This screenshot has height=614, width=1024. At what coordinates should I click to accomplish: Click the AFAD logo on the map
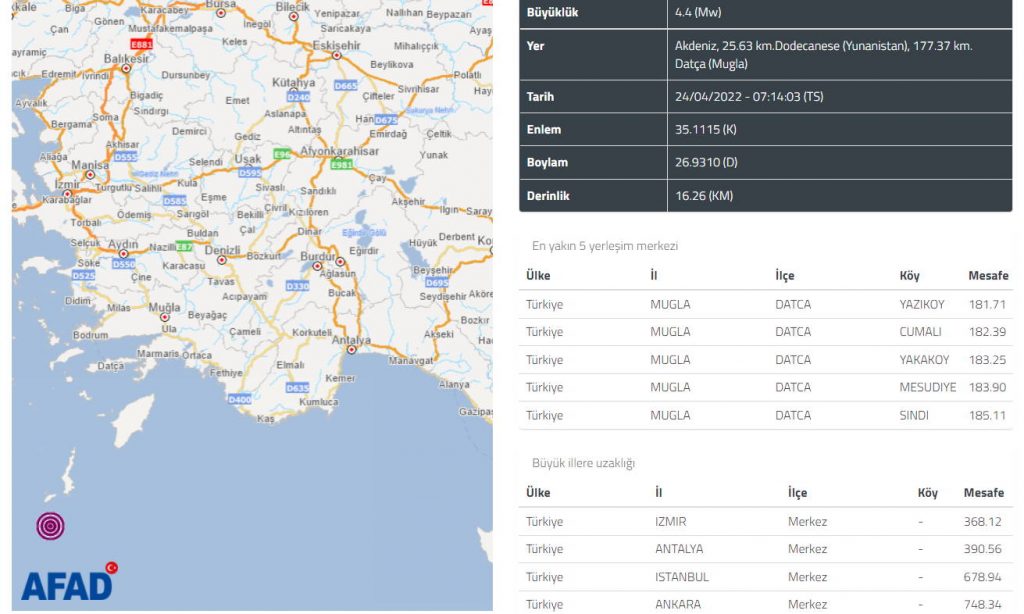click(68, 582)
